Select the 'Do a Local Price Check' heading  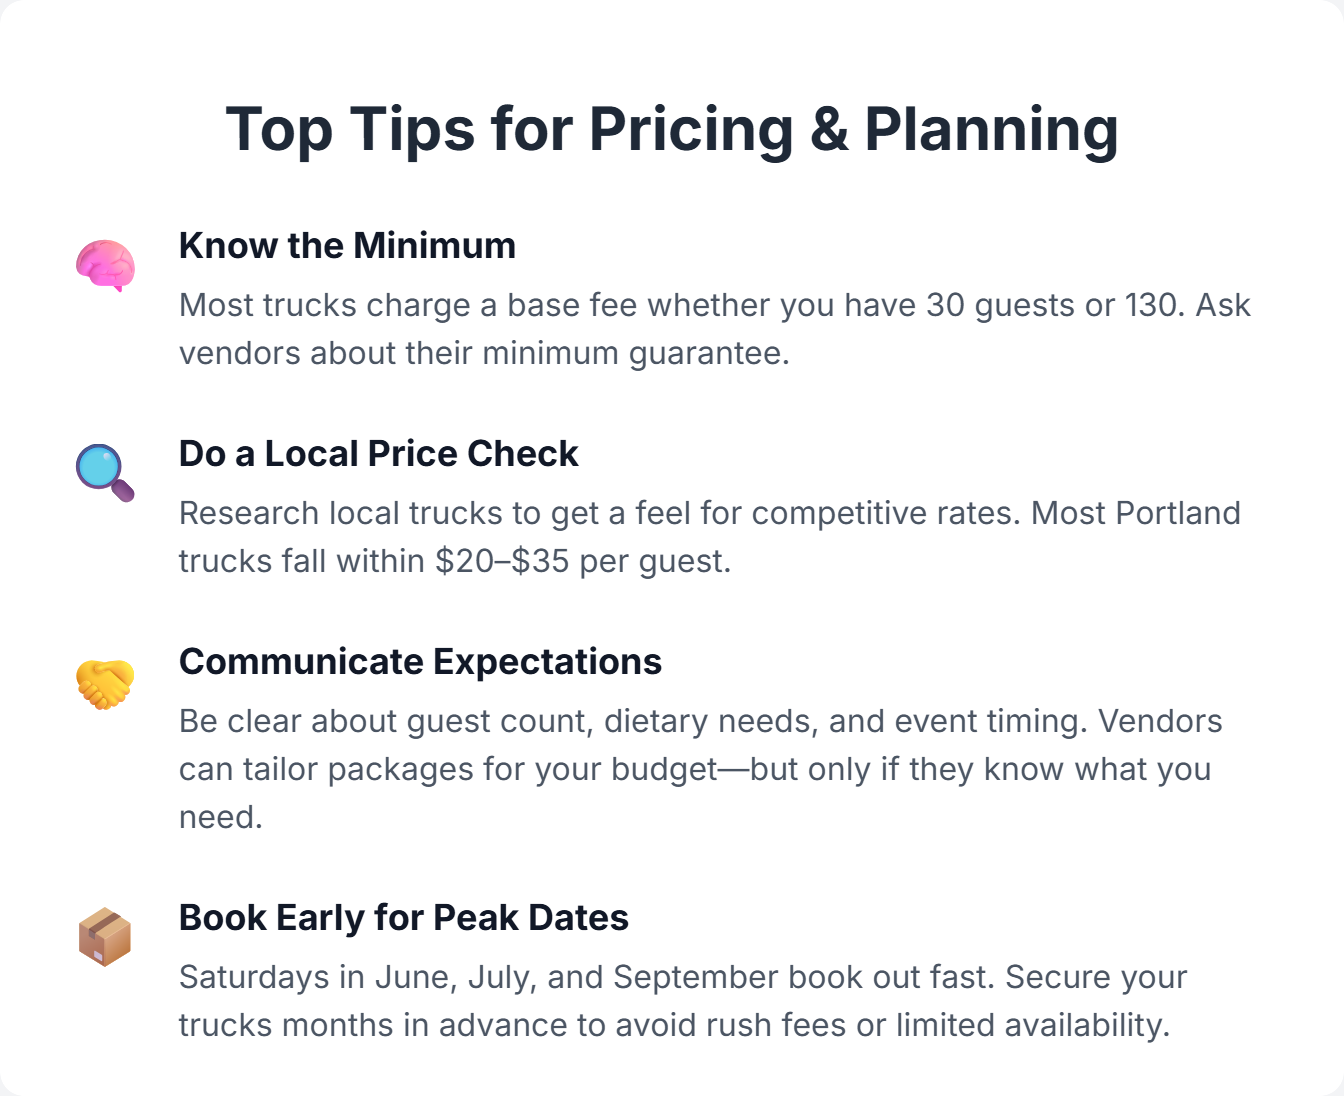click(x=378, y=454)
